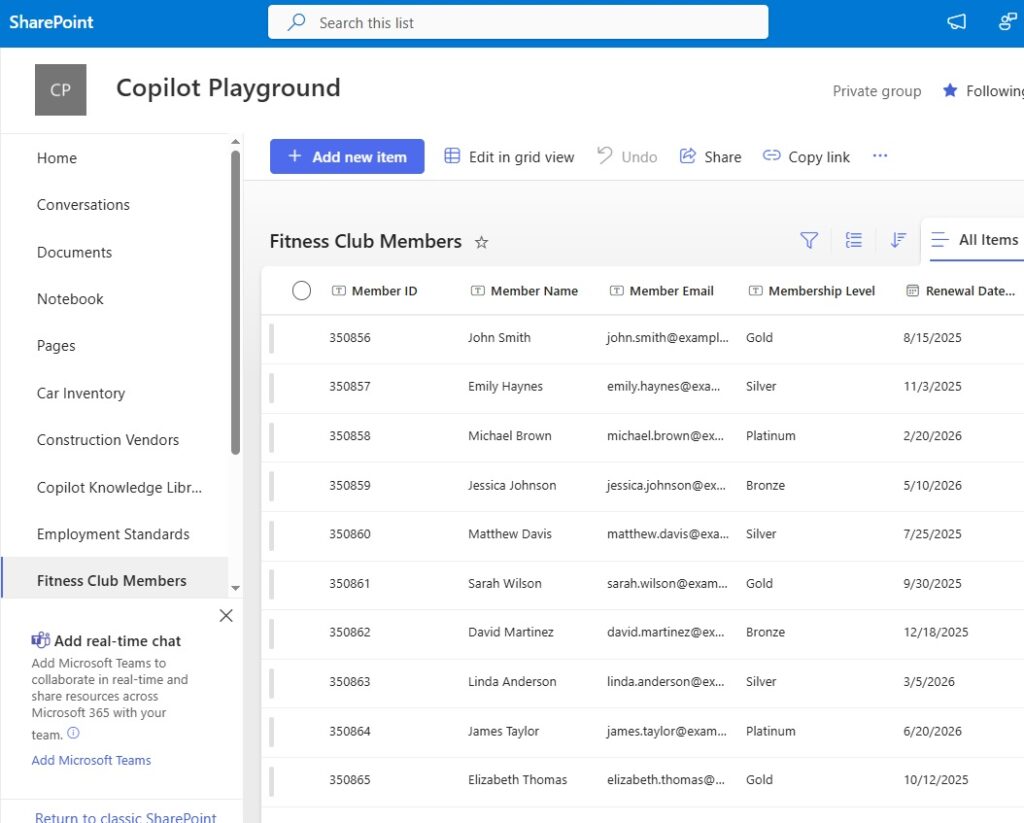Click the Search this list box

point(518,23)
